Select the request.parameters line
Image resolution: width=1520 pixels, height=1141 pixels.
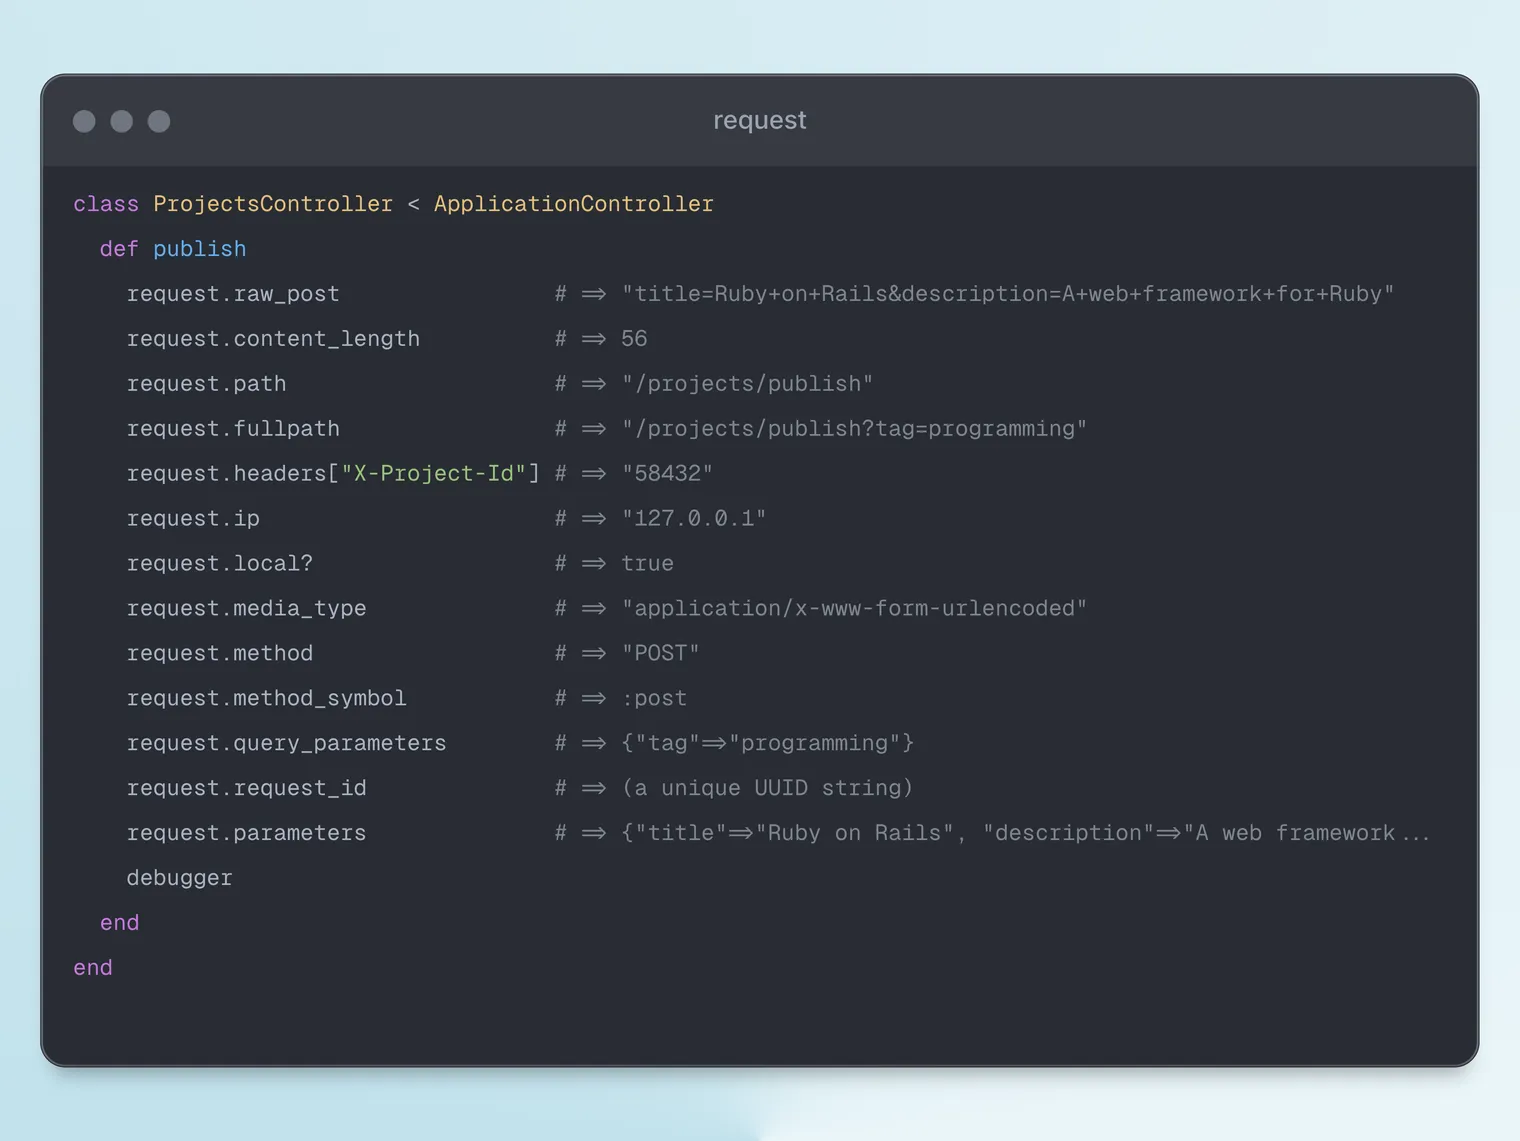pos(246,832)
